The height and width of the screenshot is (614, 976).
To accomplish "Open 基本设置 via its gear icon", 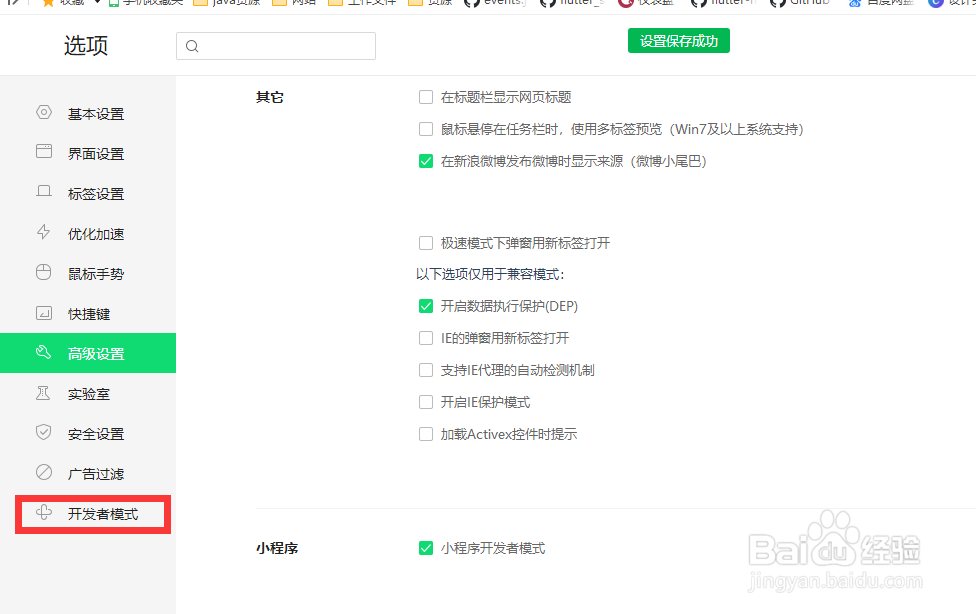I will click(x=44, y=113).
